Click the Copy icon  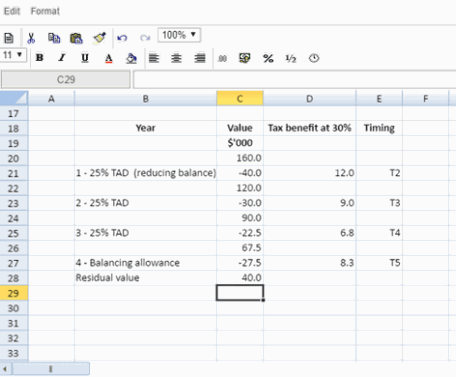tap(54, 38)
